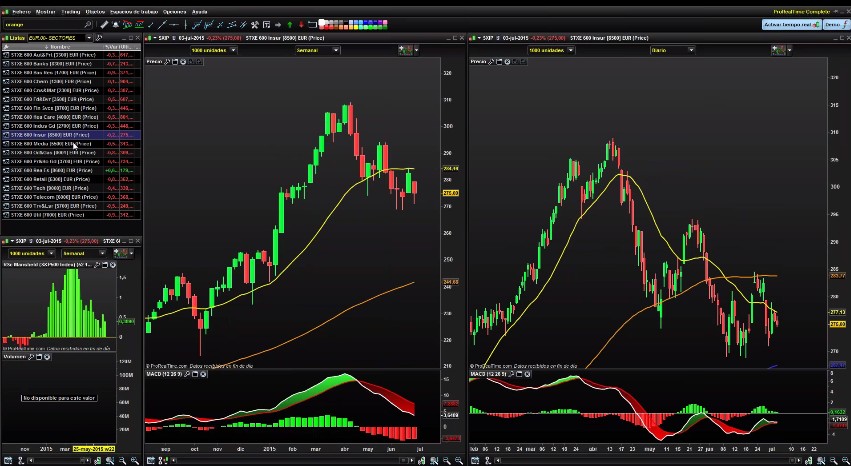
Task: Open the wrench settings beside the Listas dropdown
Action: (x=99, y=38)
